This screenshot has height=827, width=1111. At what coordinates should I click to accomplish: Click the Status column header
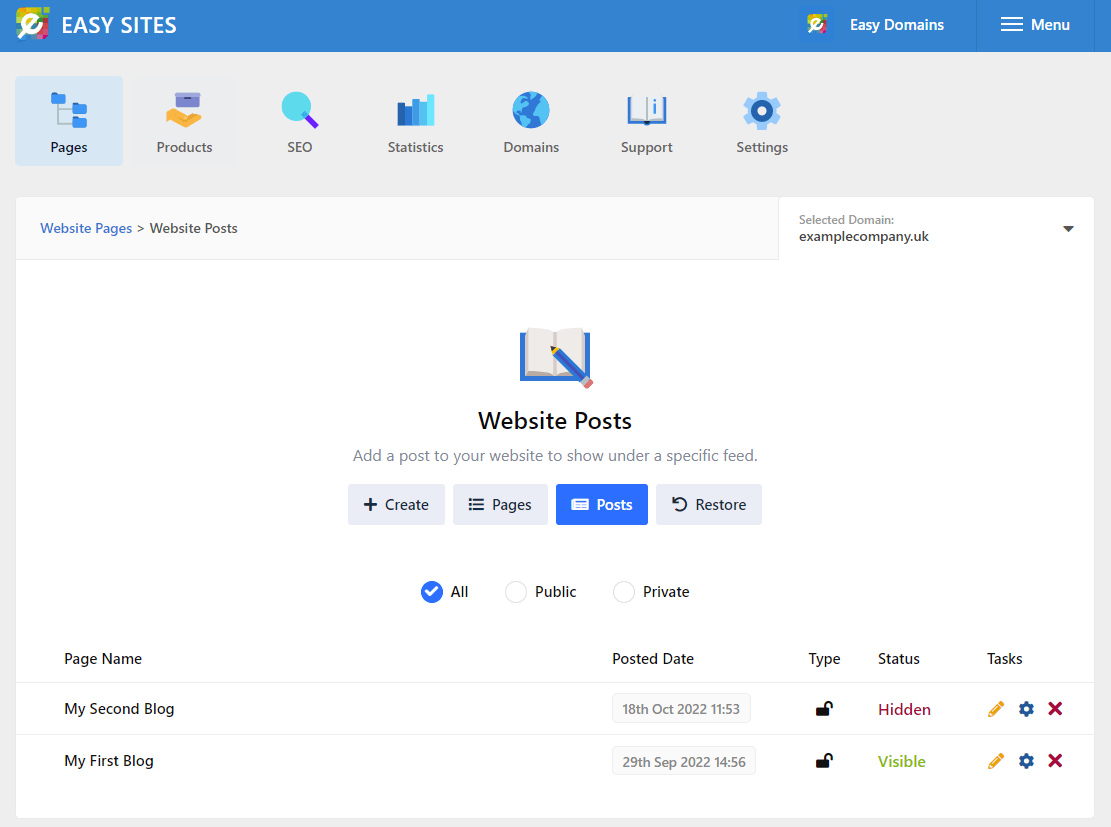coord(898,659)
